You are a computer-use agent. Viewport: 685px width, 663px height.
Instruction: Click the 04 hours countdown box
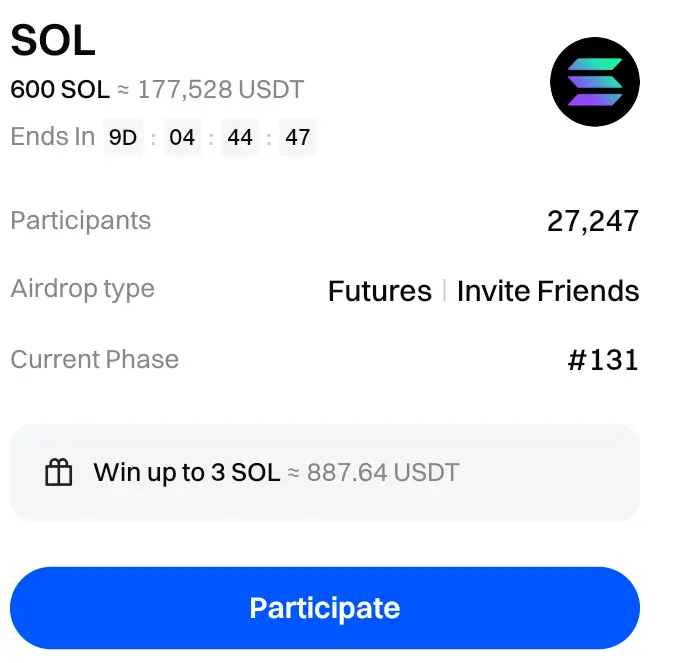[182, 138]
